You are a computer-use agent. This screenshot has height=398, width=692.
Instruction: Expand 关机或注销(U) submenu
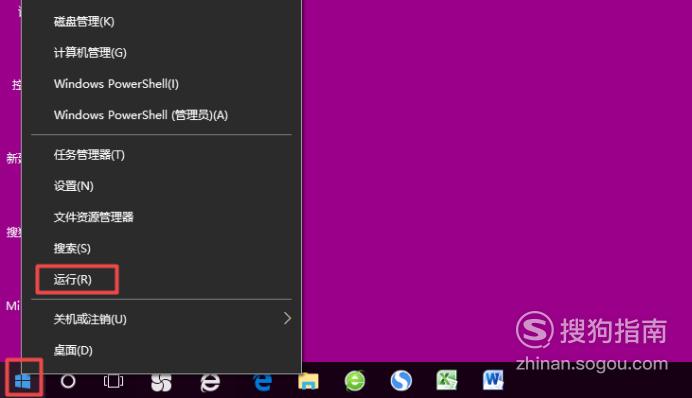pos(162,319)
